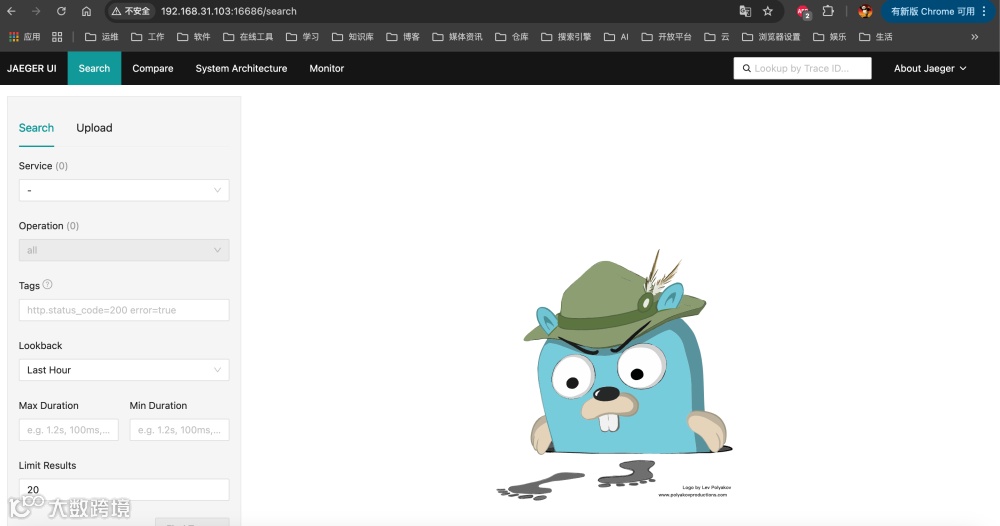Switch to the Upload tab
The image size is (1000, 526).
click(x=94, y=128)
